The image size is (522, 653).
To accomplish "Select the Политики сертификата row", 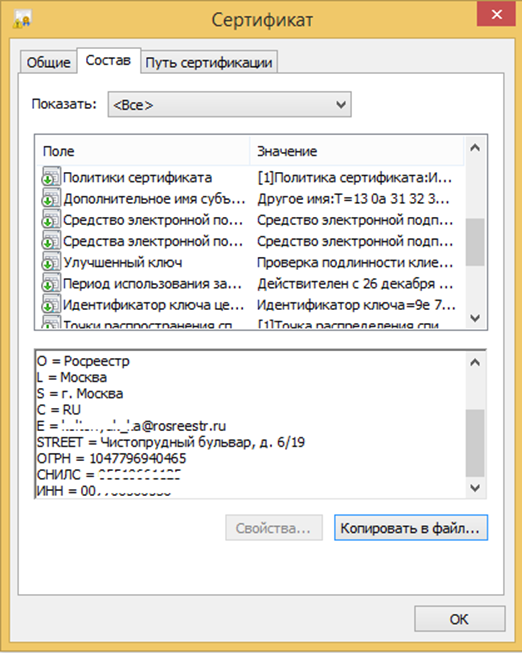I will (x=250, y=177).
